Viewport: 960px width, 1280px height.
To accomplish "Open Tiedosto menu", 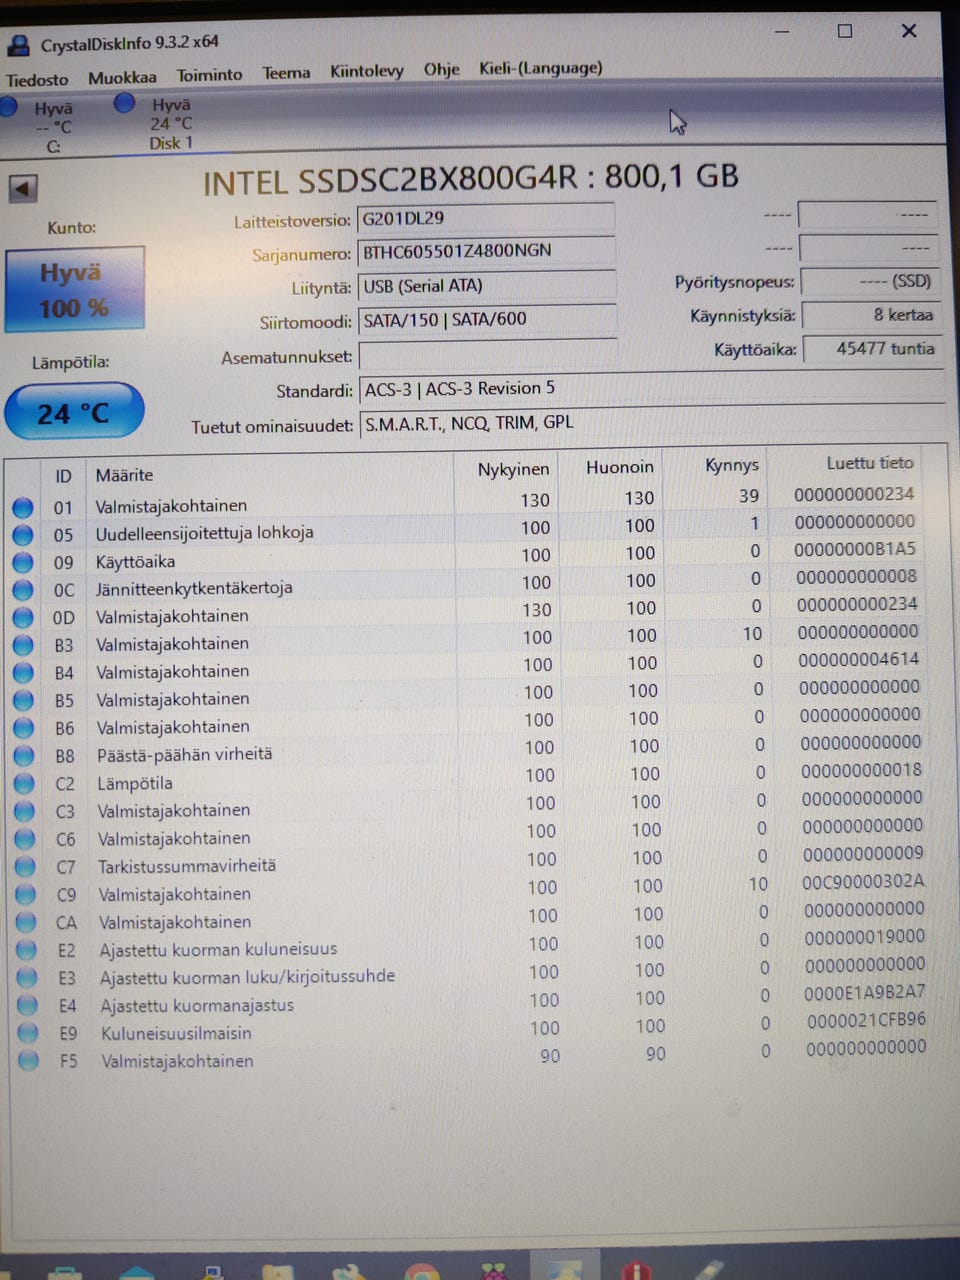I will click(37, 80).
